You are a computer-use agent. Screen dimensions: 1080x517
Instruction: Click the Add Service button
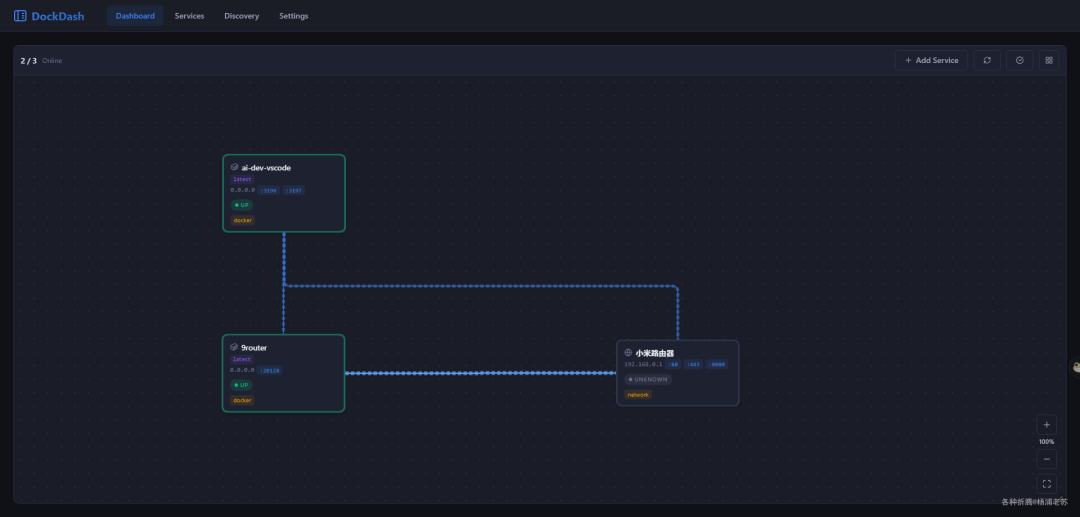click(931, 61)
